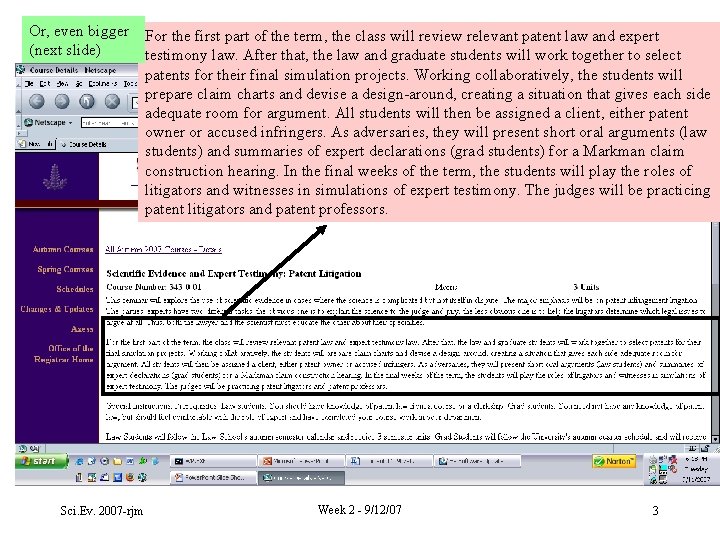The image size is (720, 540).
Task: Open the Autumn Courses sidebar link
Action: pyautogui.click(x=63, y=249)
